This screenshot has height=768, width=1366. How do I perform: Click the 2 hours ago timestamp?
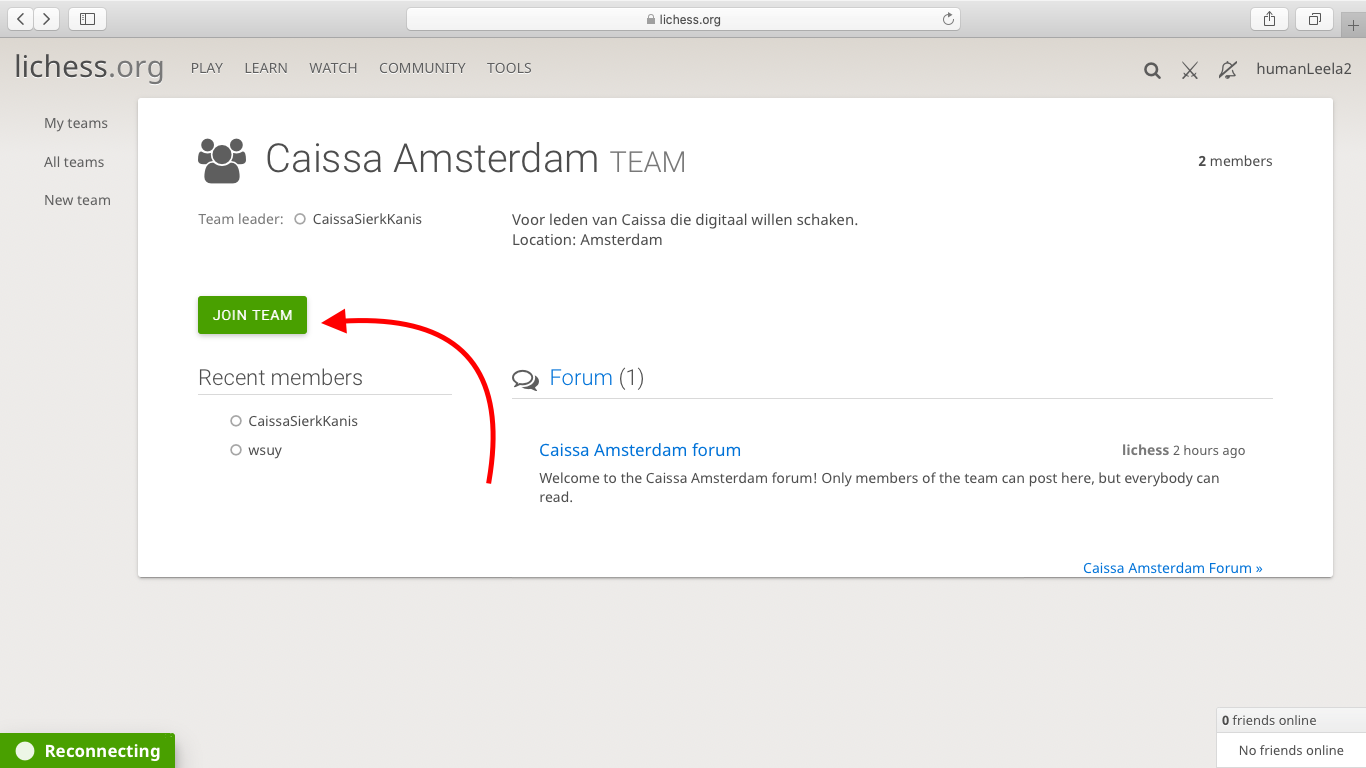(x=1209, y=450)
